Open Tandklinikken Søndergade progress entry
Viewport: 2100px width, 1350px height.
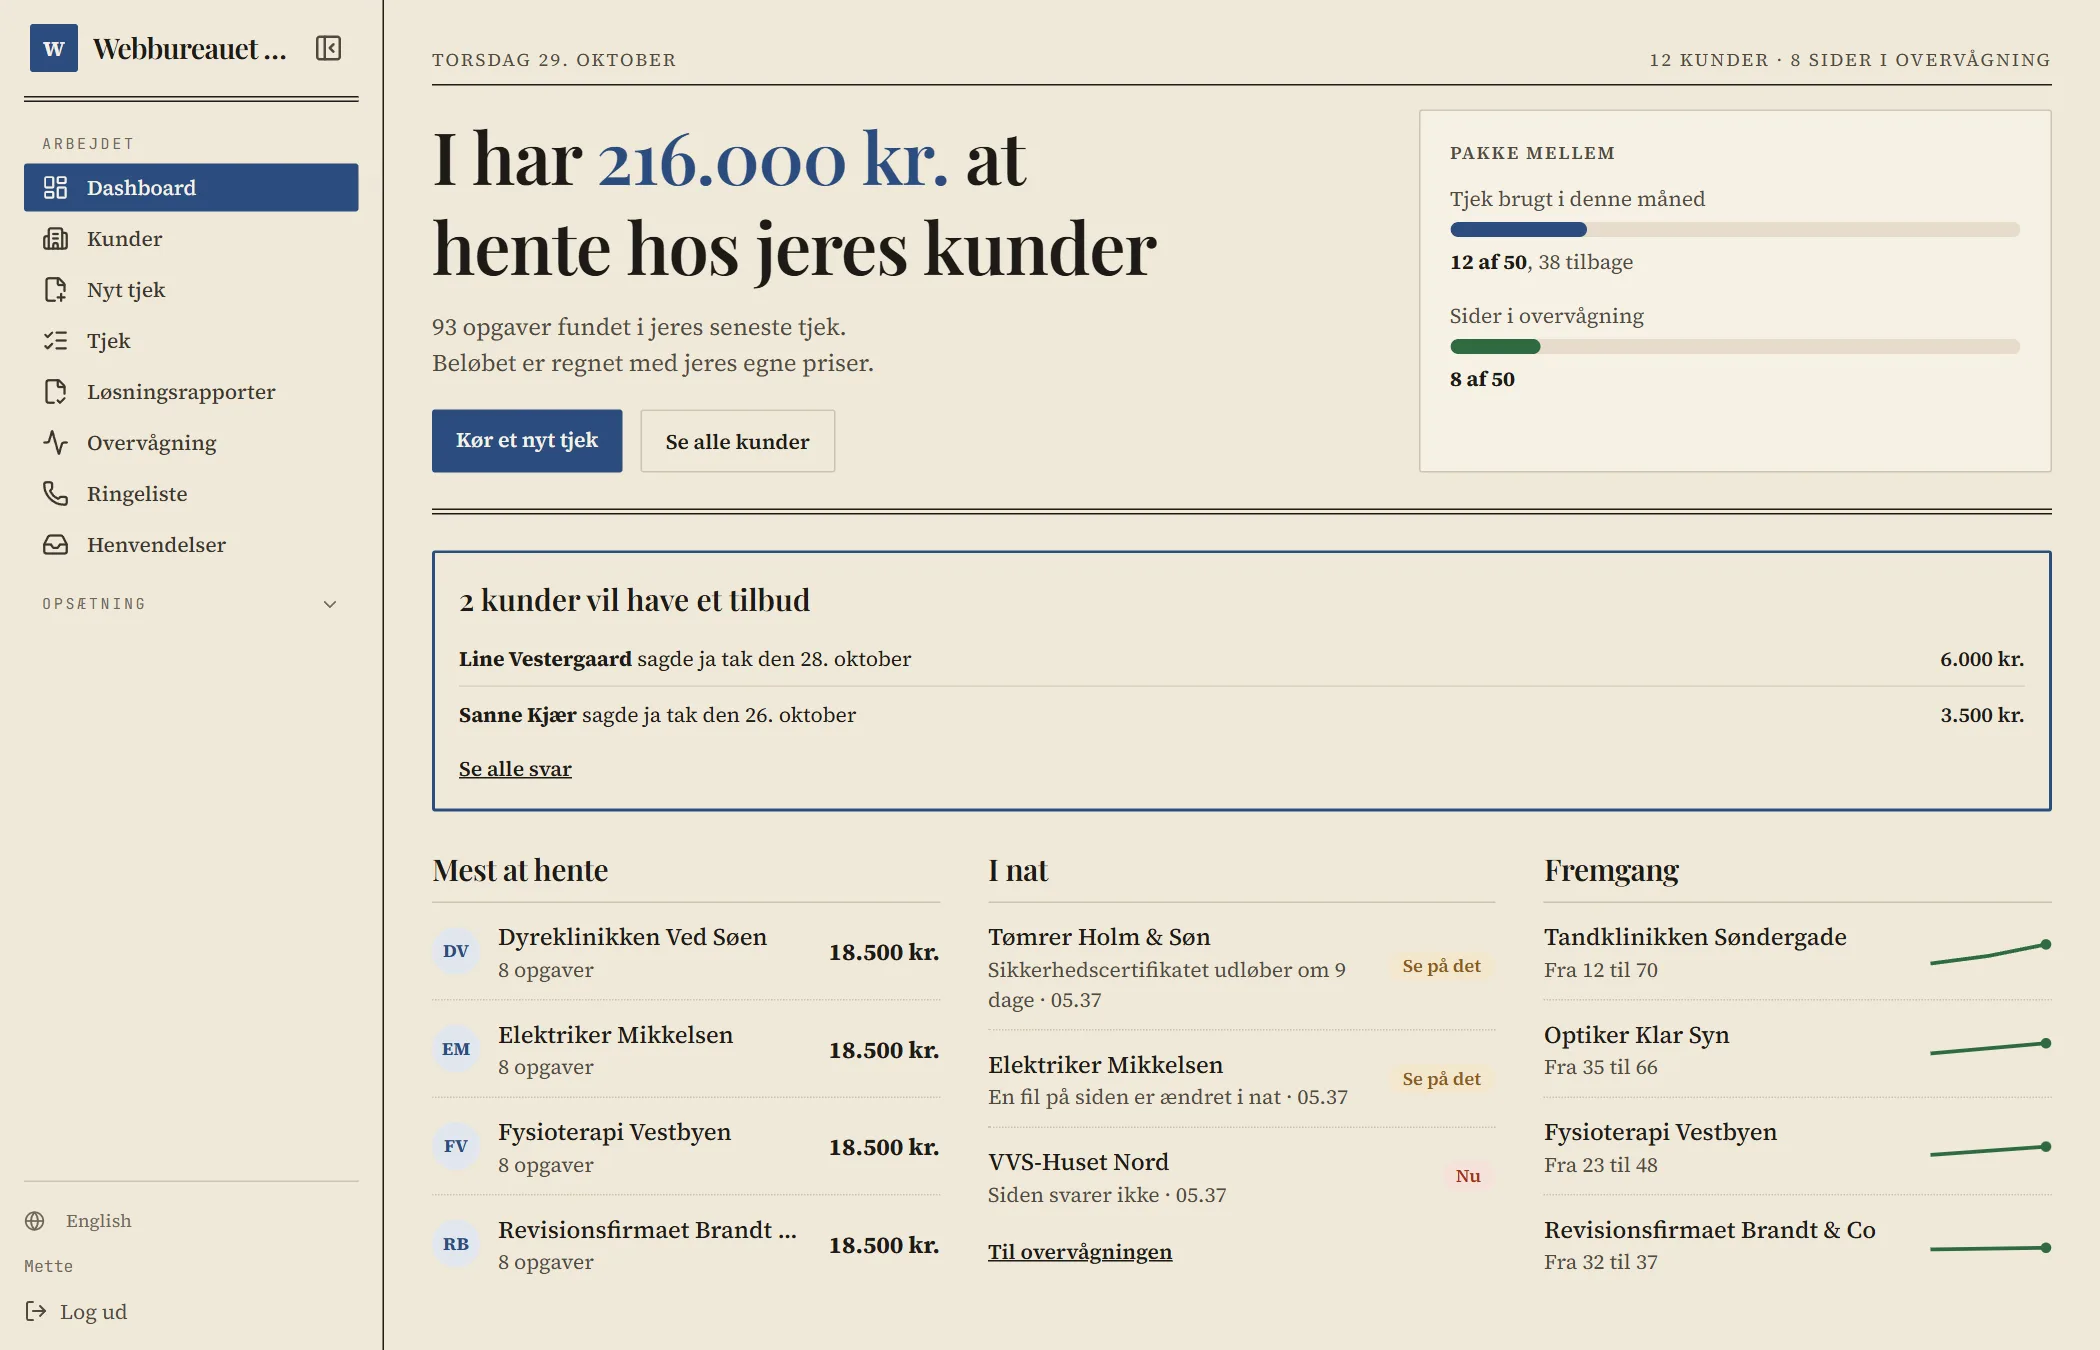point(1797,951)
